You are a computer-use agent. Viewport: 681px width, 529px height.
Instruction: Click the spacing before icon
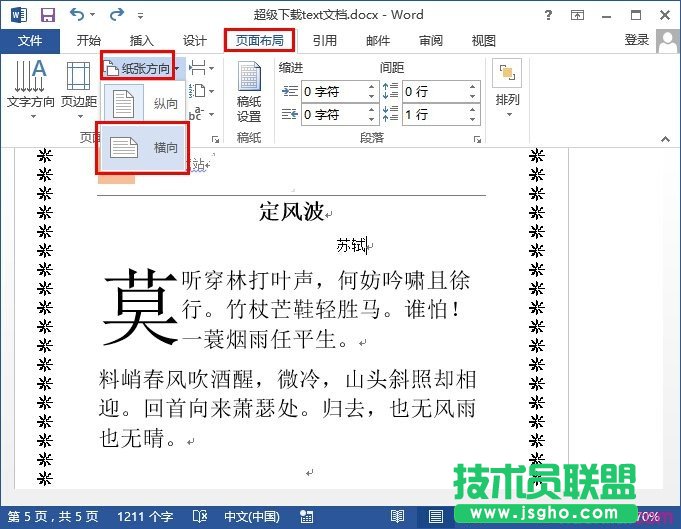click(x=390, y=91)
